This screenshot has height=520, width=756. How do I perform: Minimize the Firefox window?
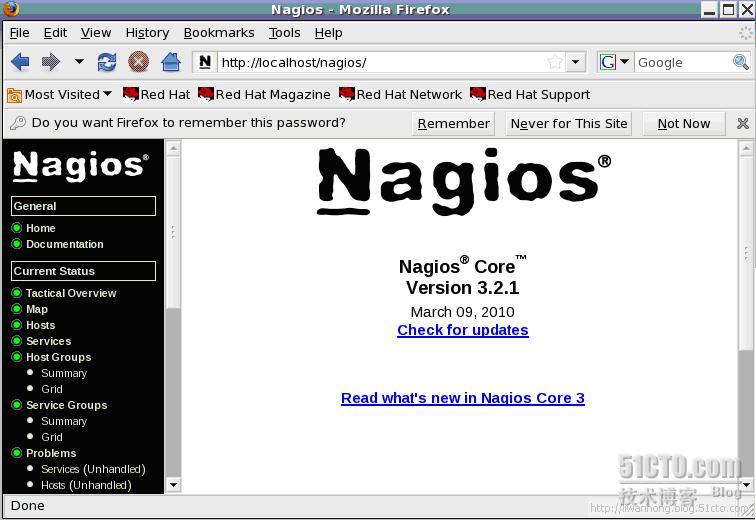pyautogui.click(x=710, y=9)
